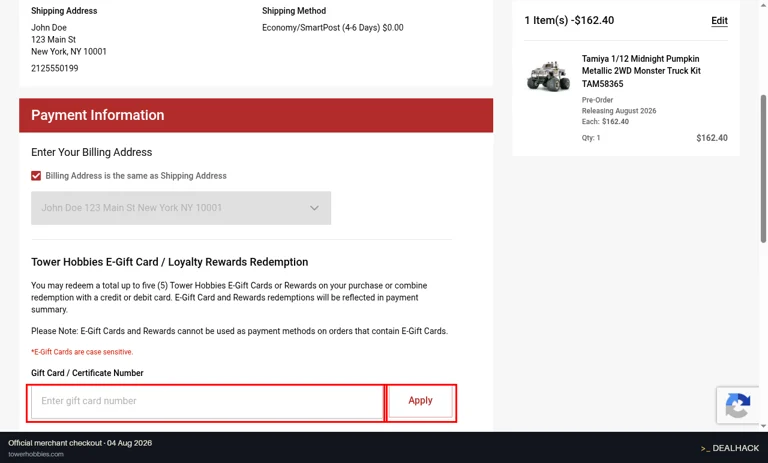Screen dimensions: 768x463
Task: Select the phone number 2125550199
Action: [55, 69]
